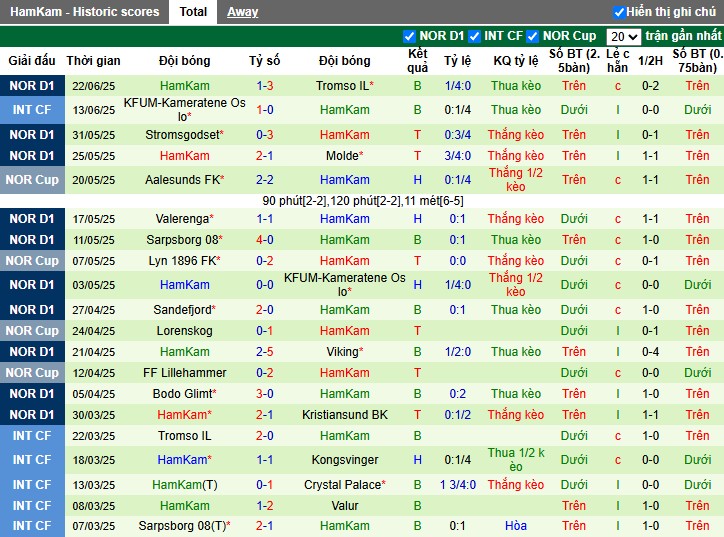Uncheck the NOR D1 filter checkbox
Viewport: 724px width, 537px height.
click(x=409, y=36)
